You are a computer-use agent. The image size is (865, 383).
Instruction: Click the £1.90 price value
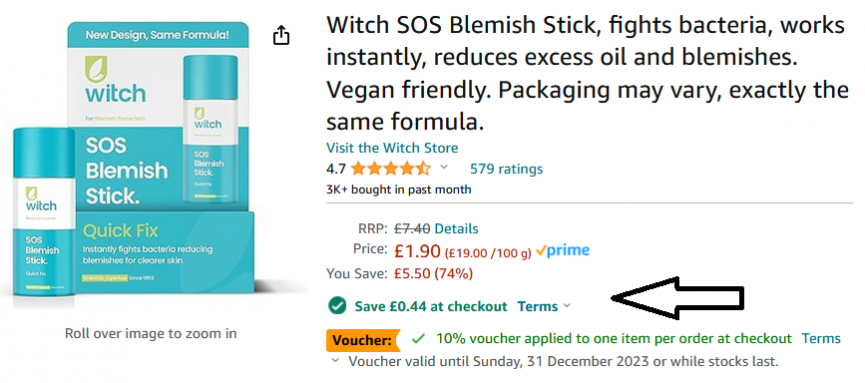417,251
